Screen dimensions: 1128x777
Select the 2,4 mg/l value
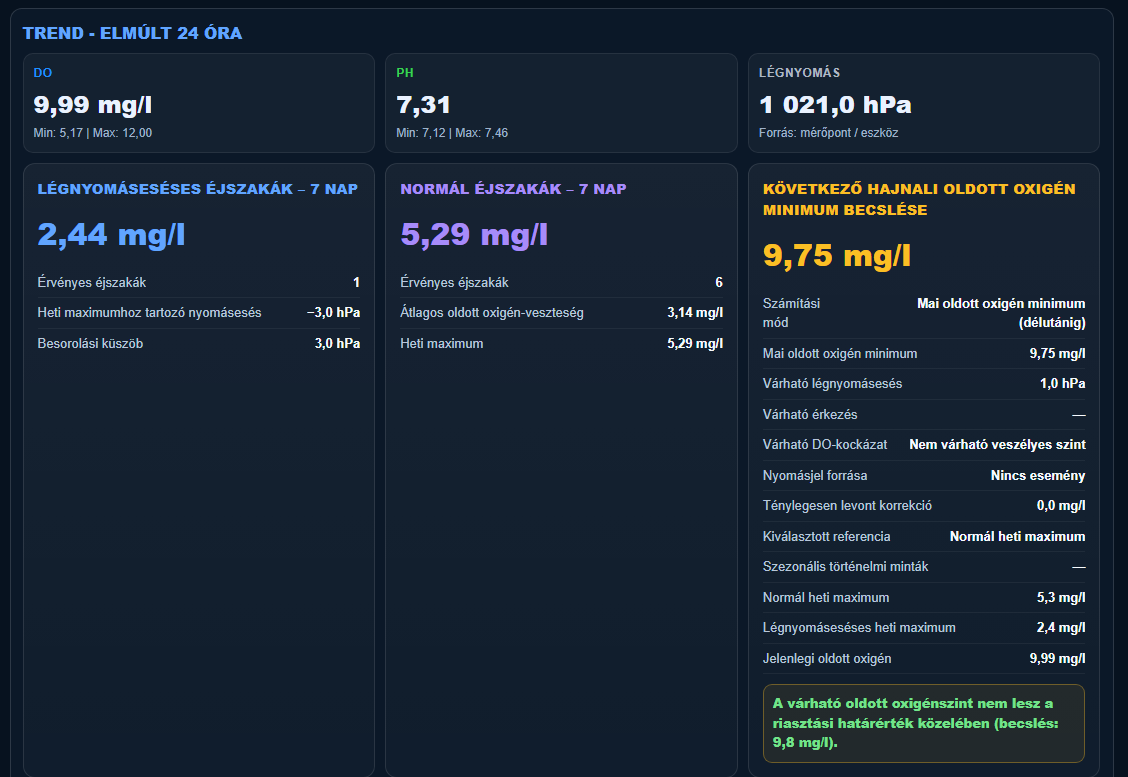point(1061,628)
